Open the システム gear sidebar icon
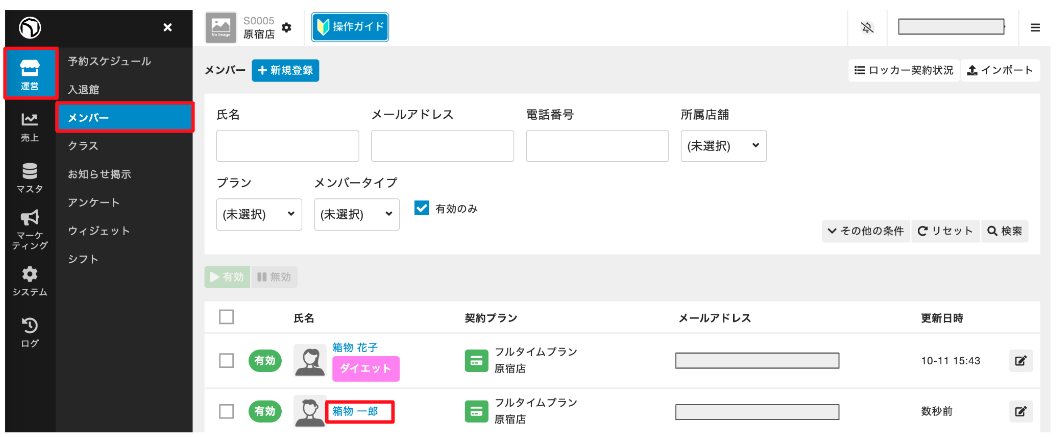The image size is (1057, 437). (x=29, y=280)
